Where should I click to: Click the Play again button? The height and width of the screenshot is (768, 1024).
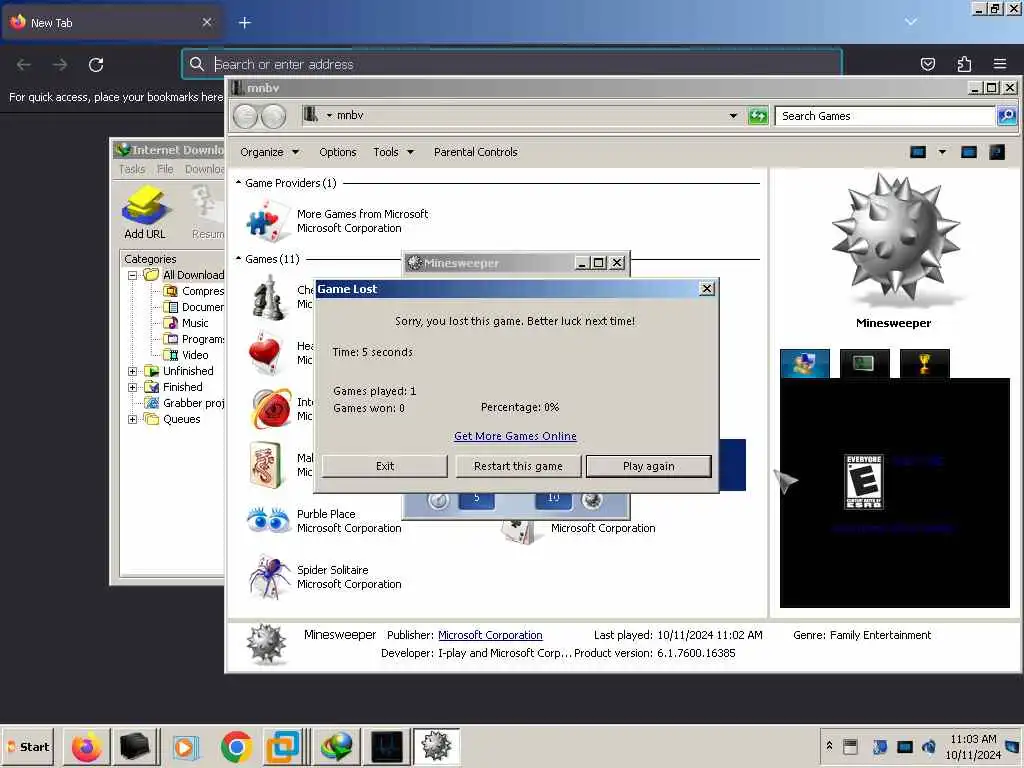[648, 466]
